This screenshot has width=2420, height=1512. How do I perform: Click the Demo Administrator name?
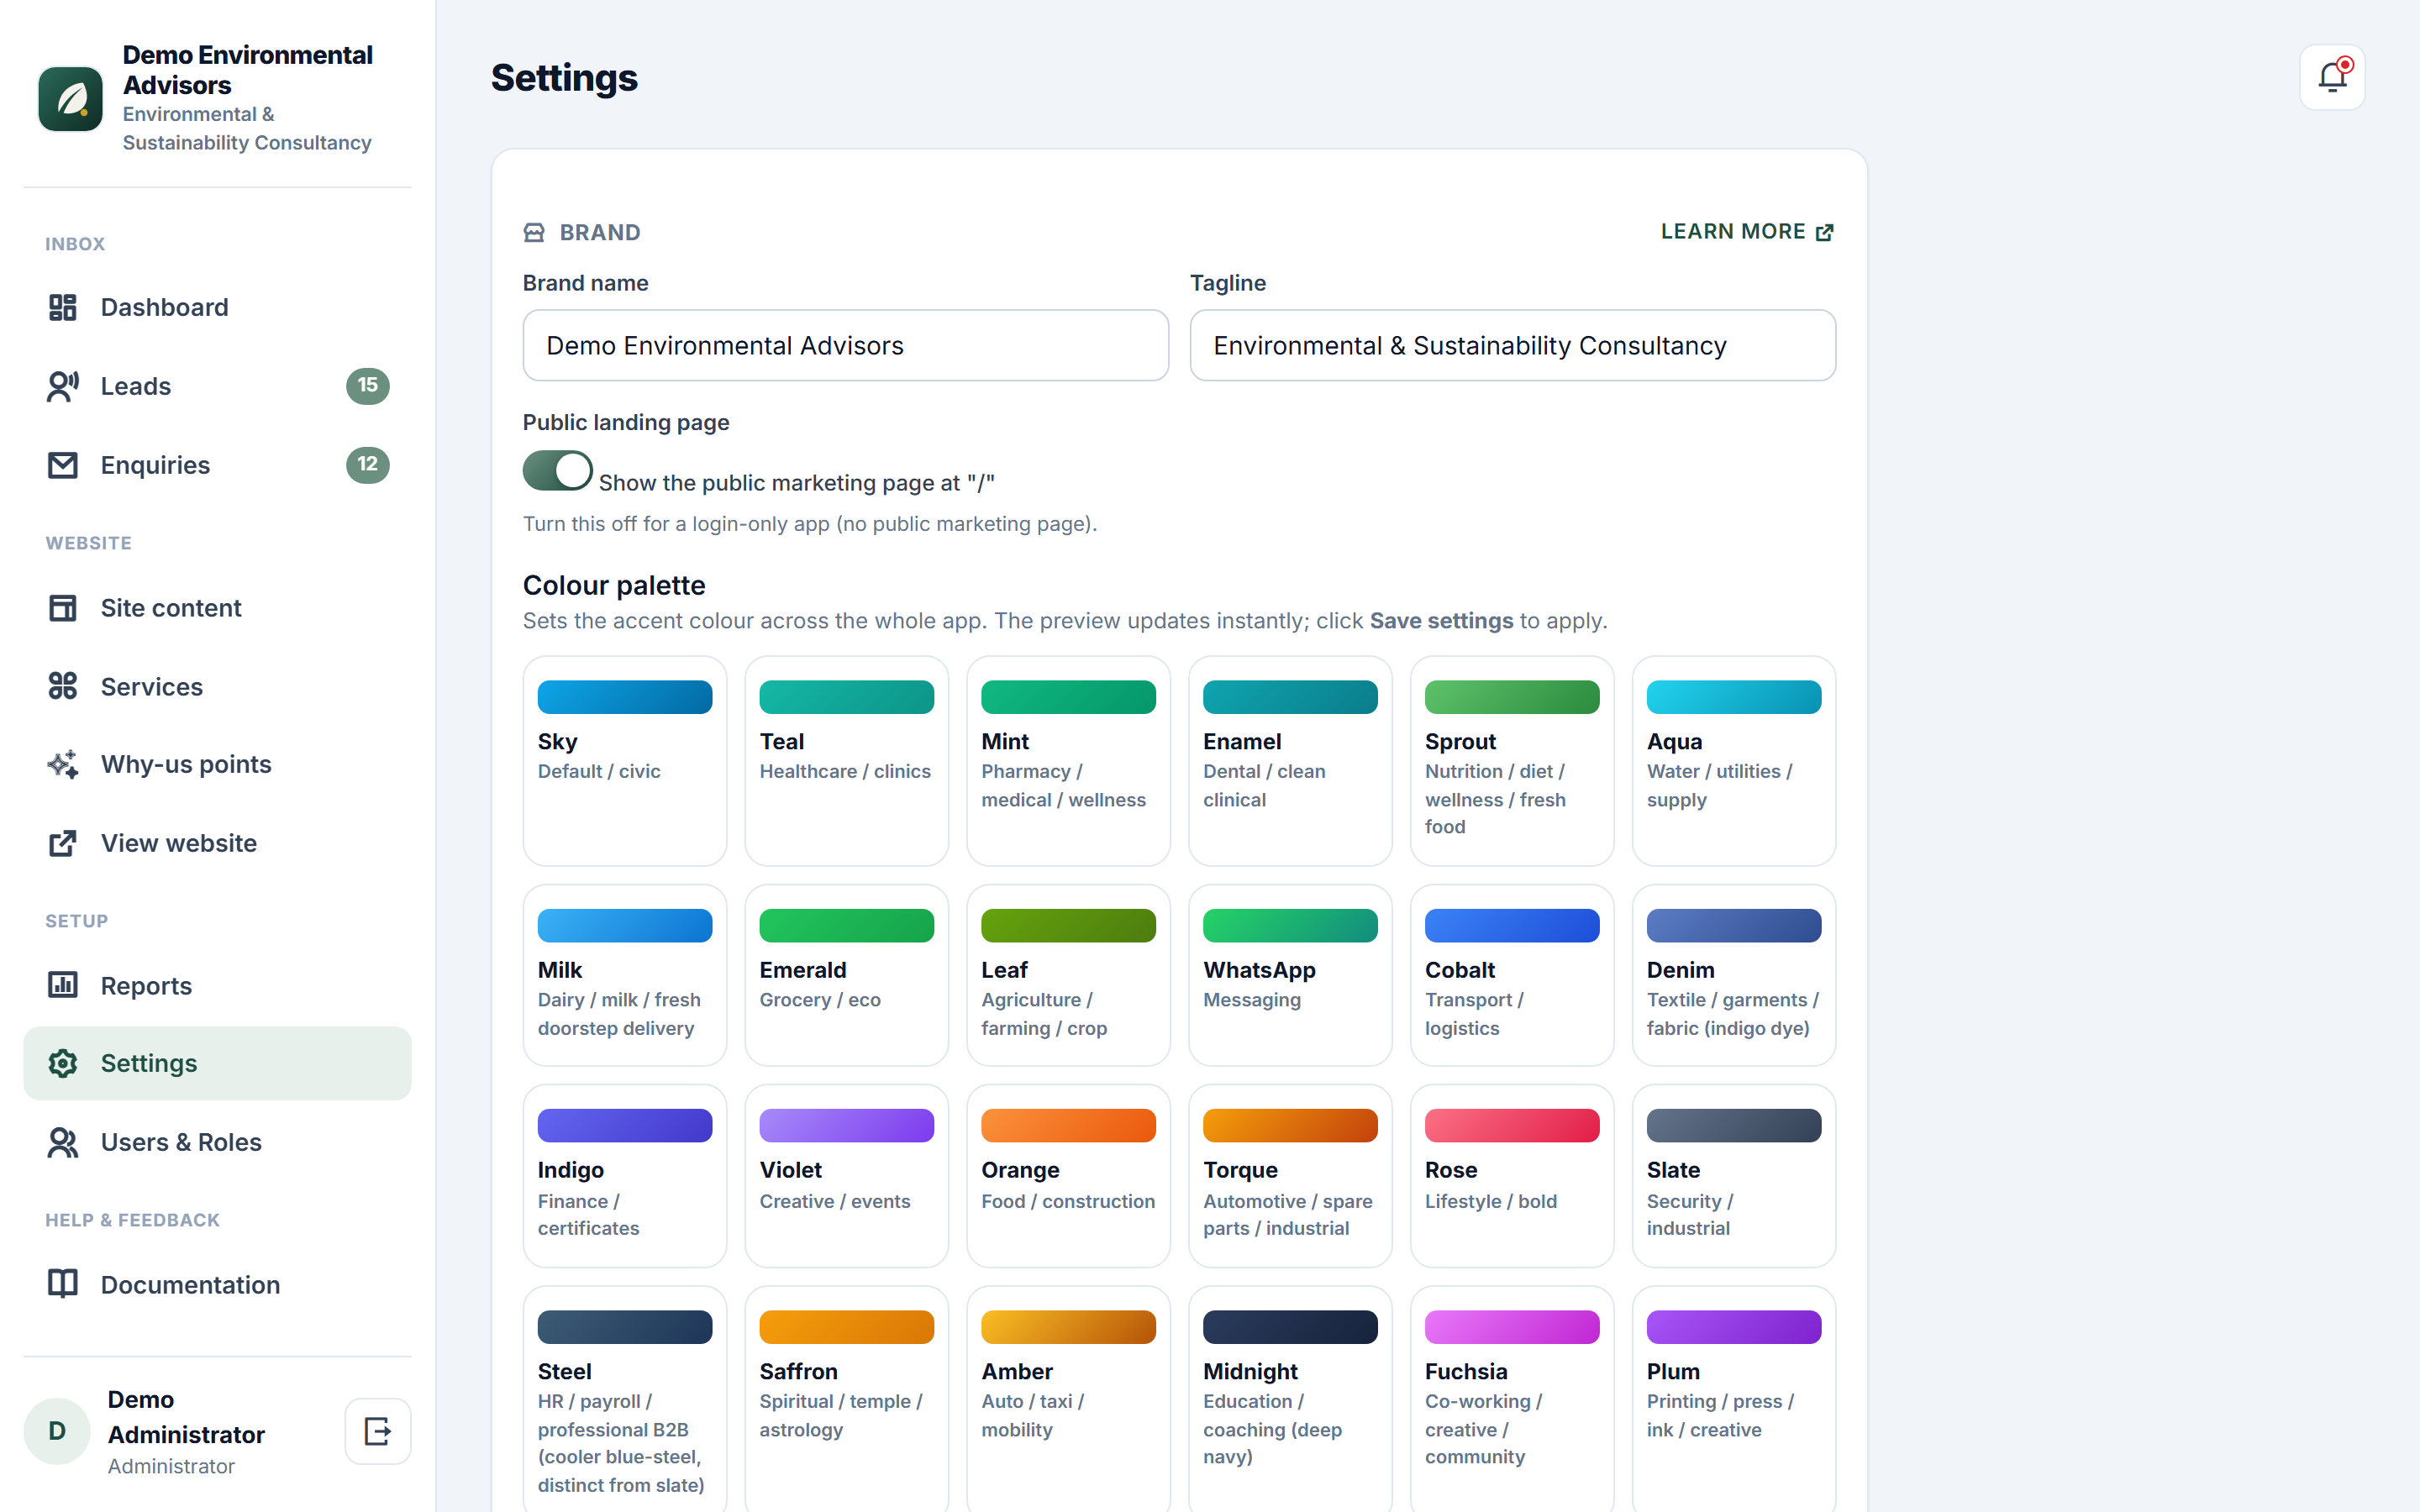[186, 1417]
